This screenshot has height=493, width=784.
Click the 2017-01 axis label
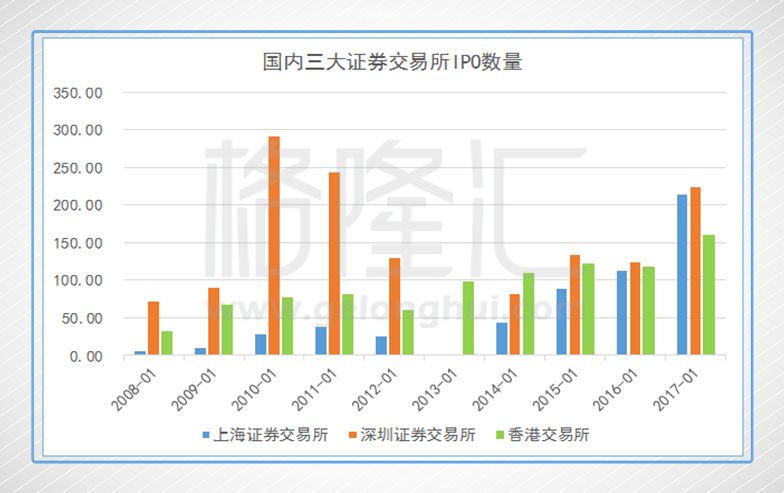(676, 390)
